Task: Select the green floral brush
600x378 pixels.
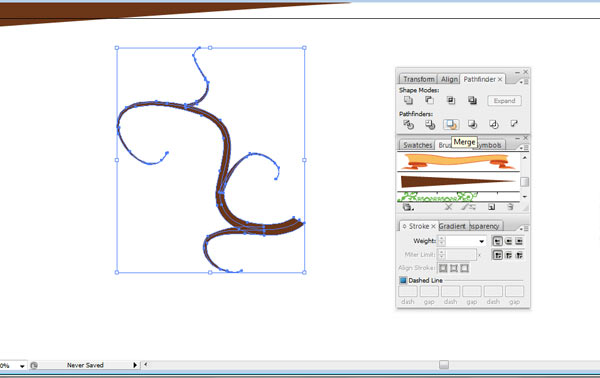Action: coord(458,197)
